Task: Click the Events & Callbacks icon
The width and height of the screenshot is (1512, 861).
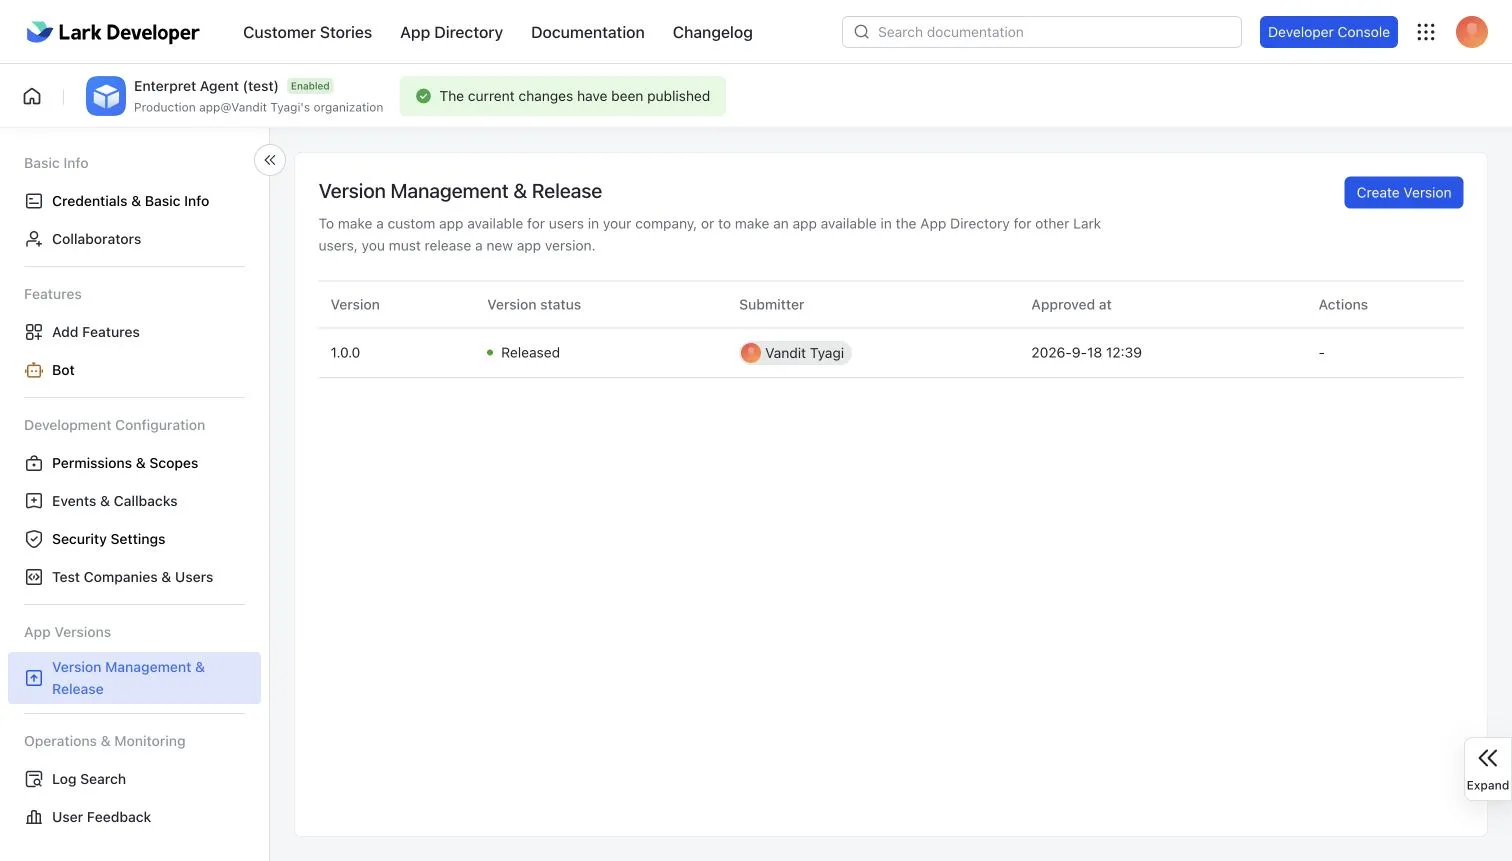Action: pyautogui.click(x=34, y=501)
